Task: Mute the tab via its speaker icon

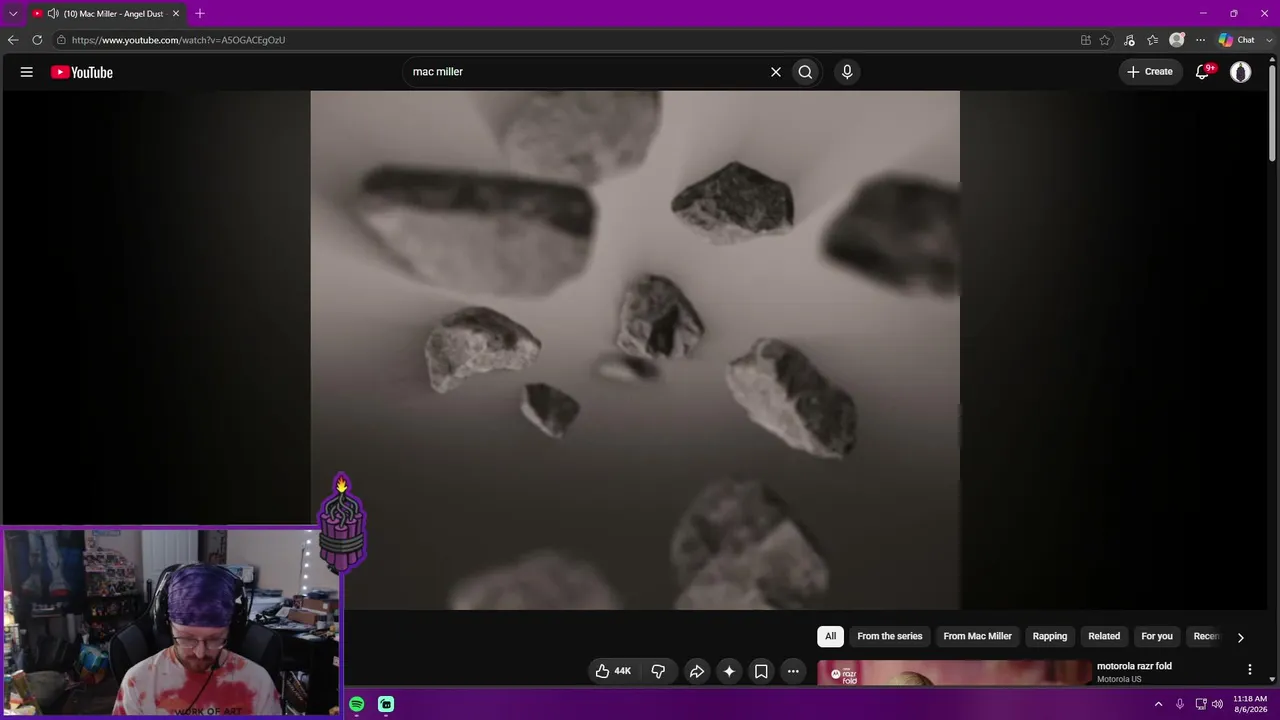Action: pyautogui.click(x=52, y=14)
